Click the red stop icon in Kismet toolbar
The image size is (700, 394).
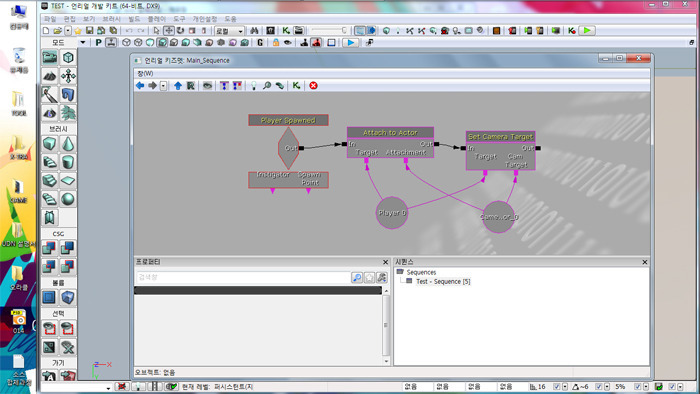click(313, 85)
